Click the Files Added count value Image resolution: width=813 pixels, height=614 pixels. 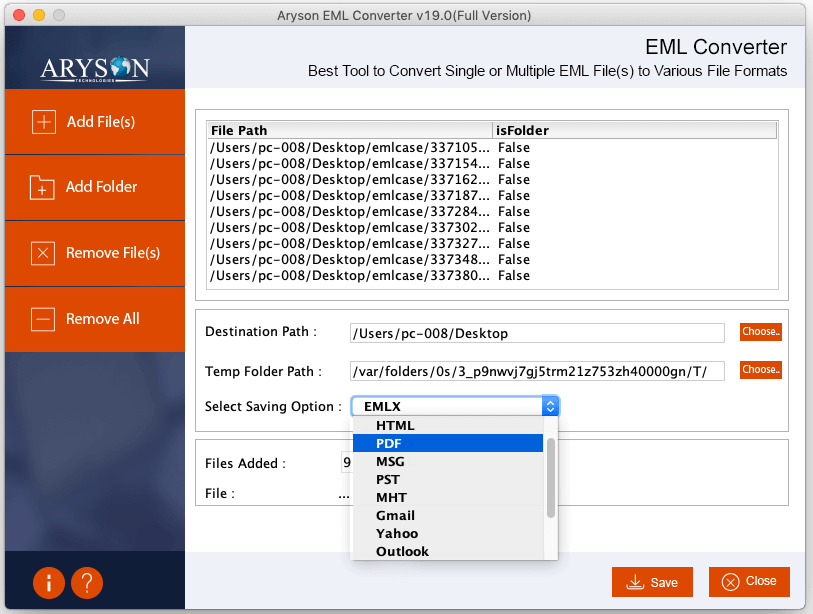point(347,463)
